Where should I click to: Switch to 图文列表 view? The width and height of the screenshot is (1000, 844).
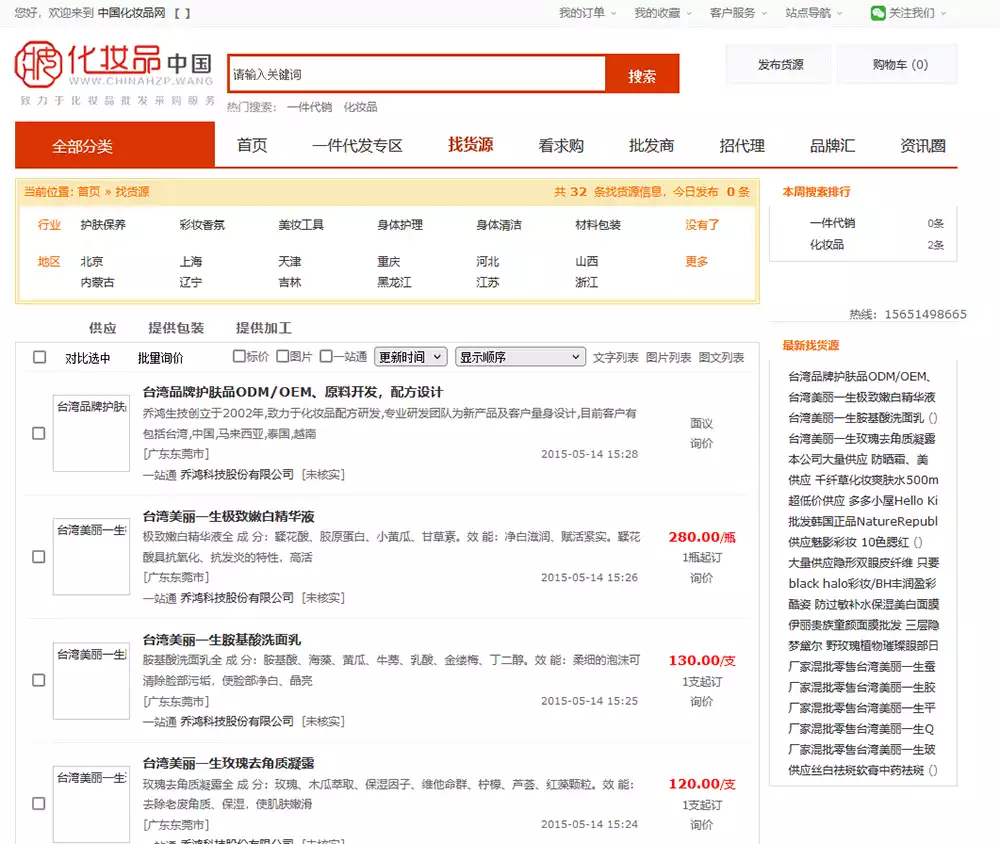pyautogui.click(x=721, y=357)
